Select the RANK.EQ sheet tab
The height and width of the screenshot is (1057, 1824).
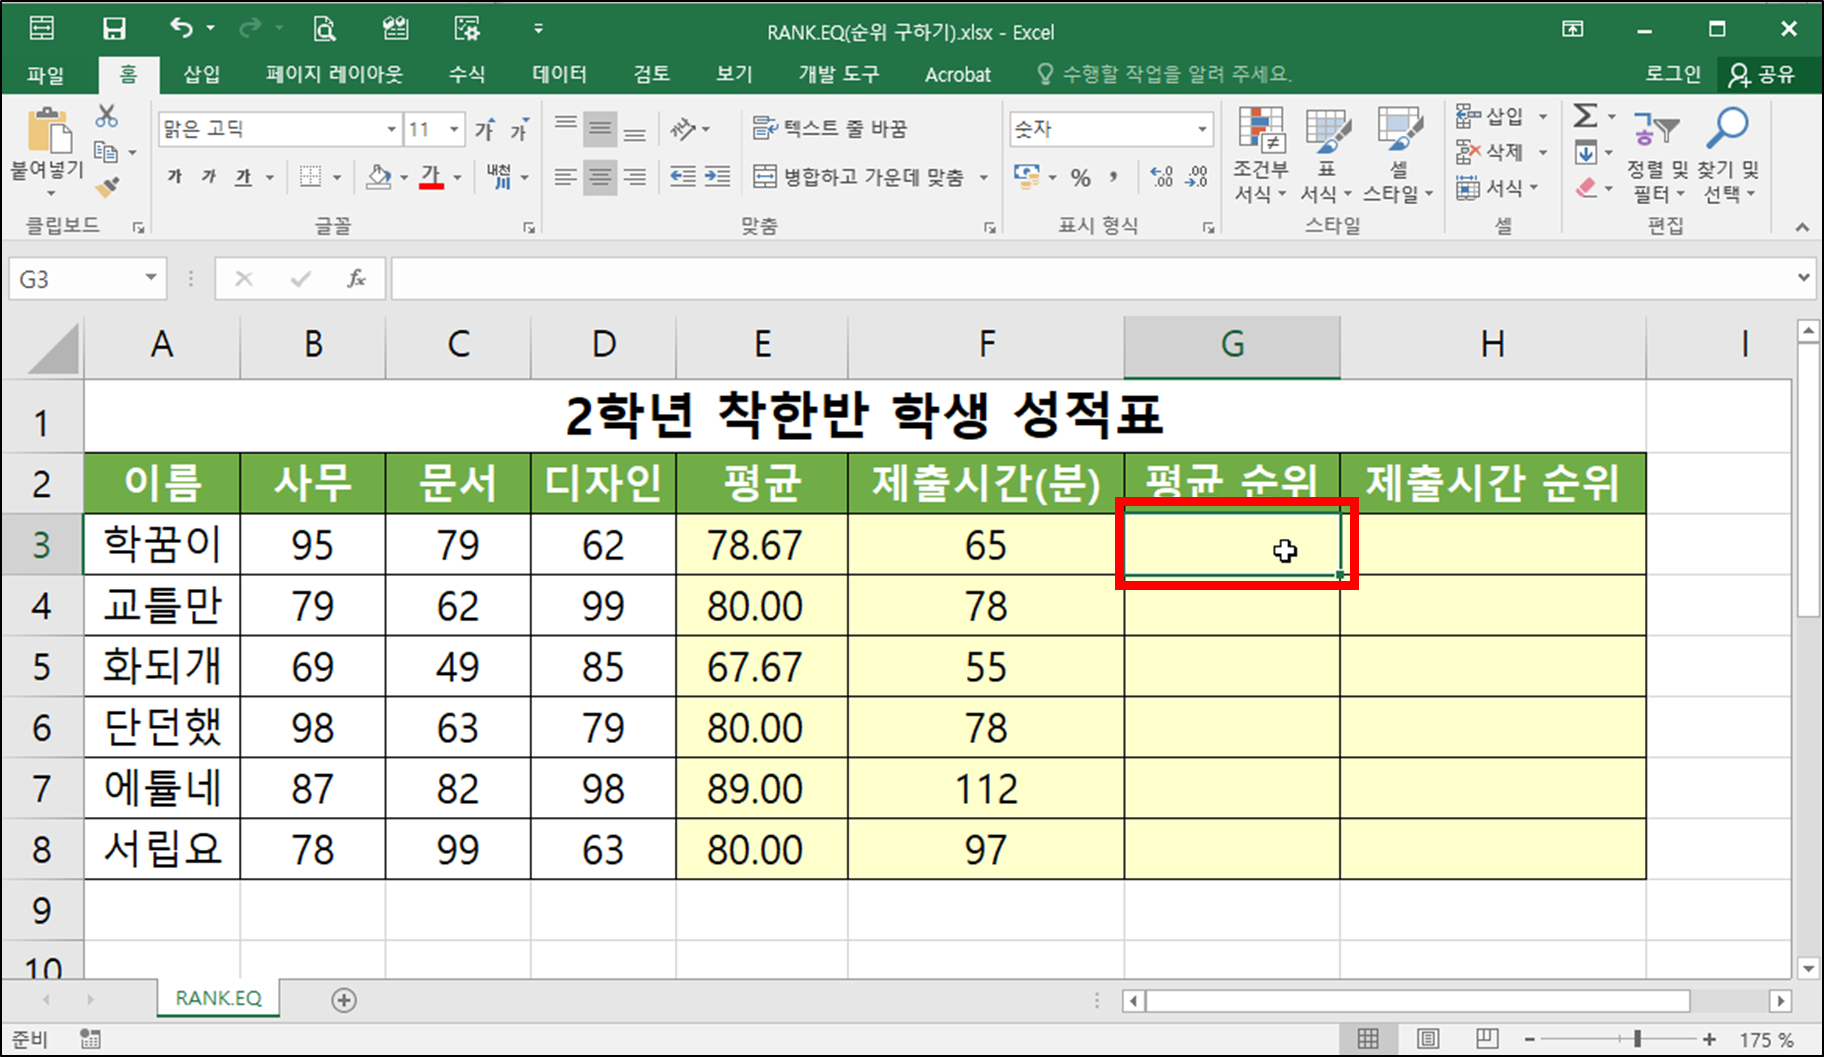coord(218,998)
